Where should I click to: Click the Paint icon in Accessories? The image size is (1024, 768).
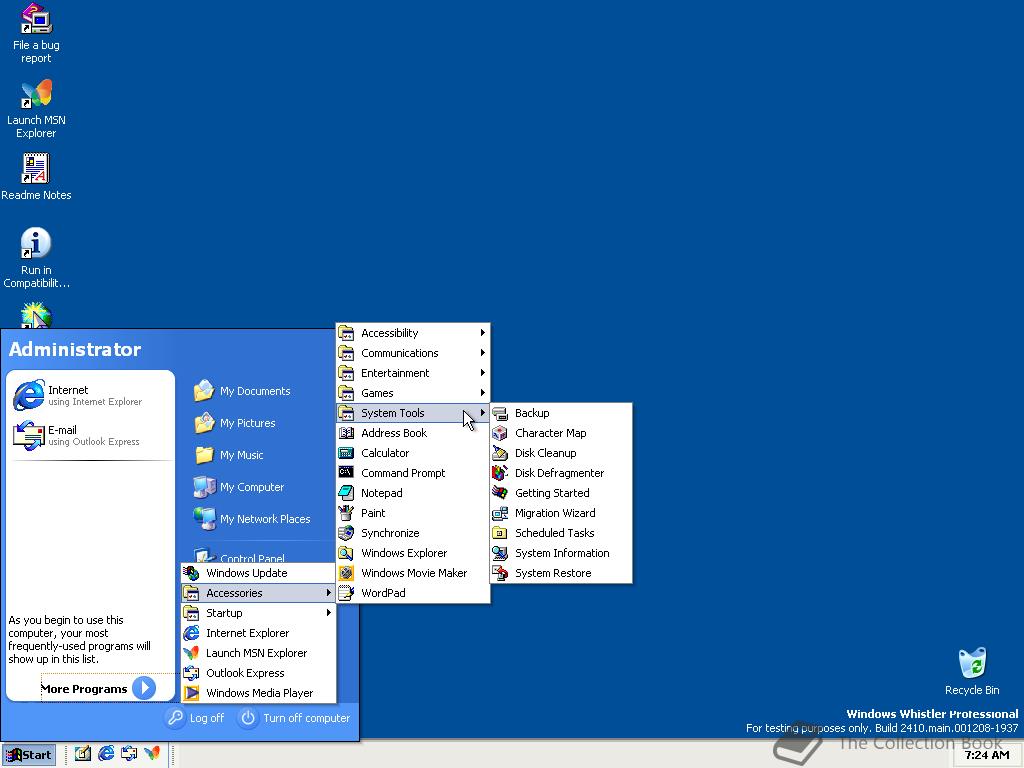[346, 513]
